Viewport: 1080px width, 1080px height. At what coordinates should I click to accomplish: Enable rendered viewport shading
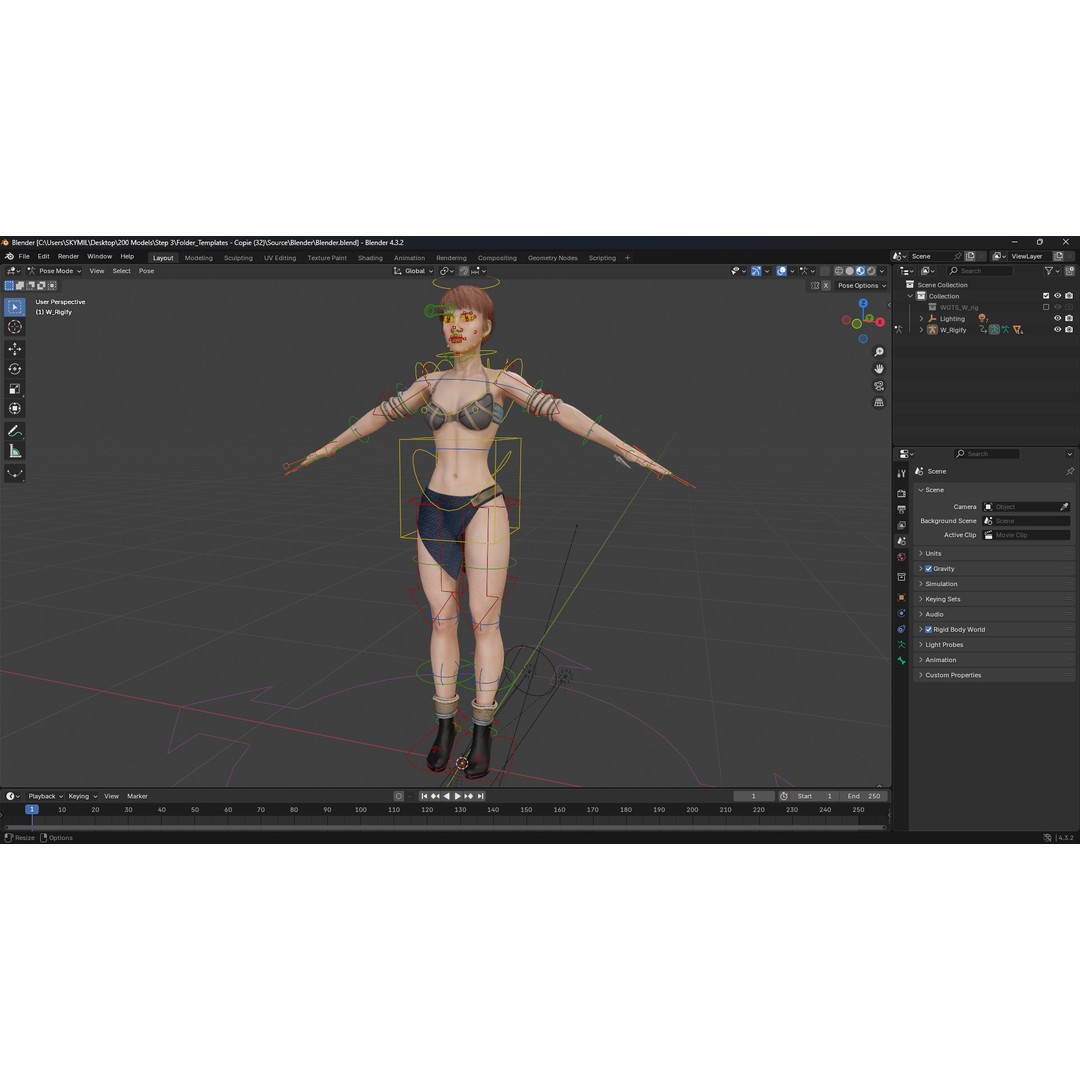point(871,271)
